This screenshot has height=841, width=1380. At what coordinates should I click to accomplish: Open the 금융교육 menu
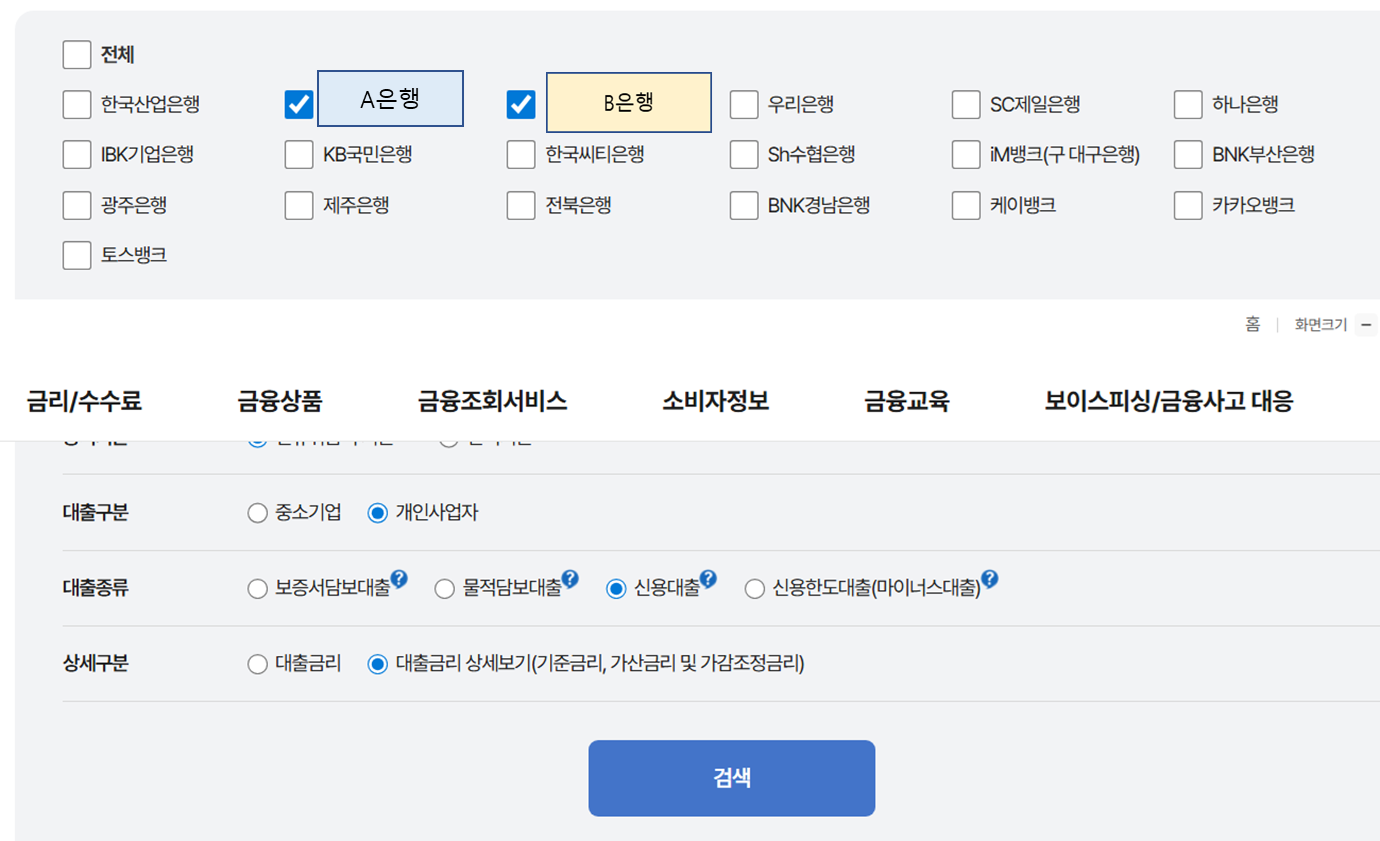(907, 402)
